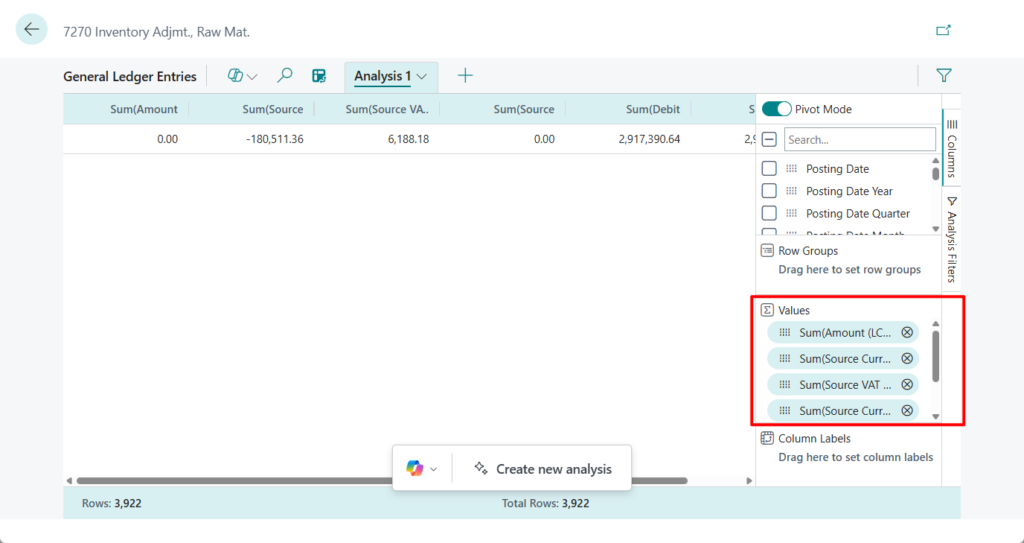Remove Sum(Amount (LC... value chip

(x=907, y=333)
